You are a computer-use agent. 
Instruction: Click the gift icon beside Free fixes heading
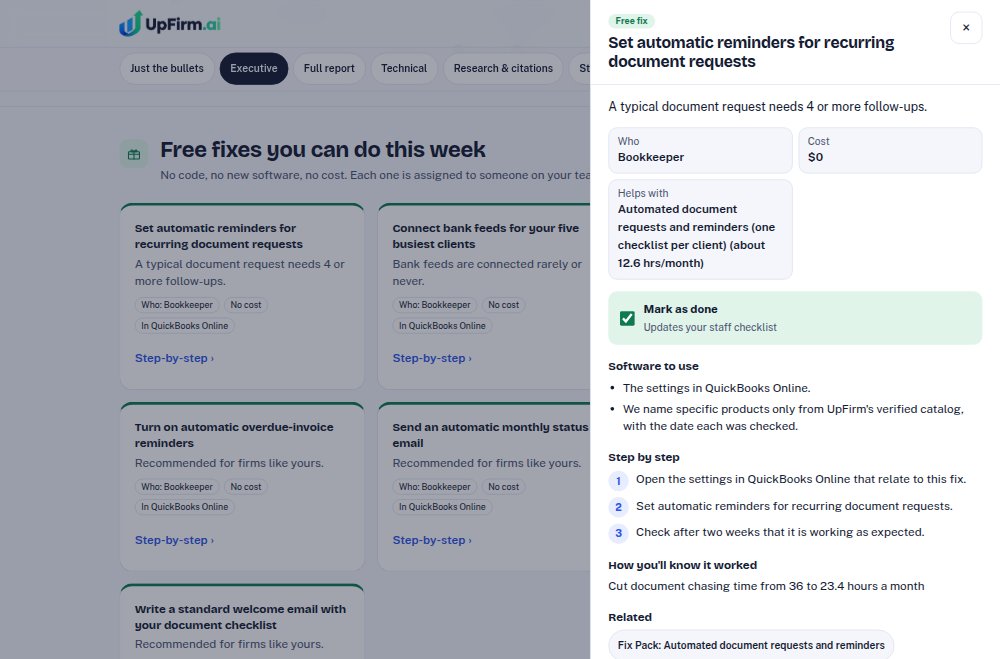[134, 154]
